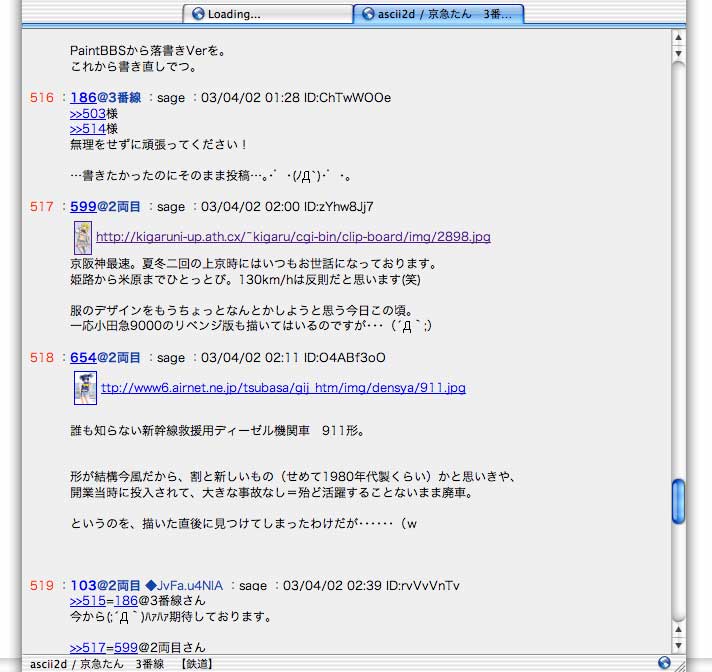This screenshot has height=672, width=712.
Task: Follow the >>514 reply anchor
Action: (x=88, y=129)
